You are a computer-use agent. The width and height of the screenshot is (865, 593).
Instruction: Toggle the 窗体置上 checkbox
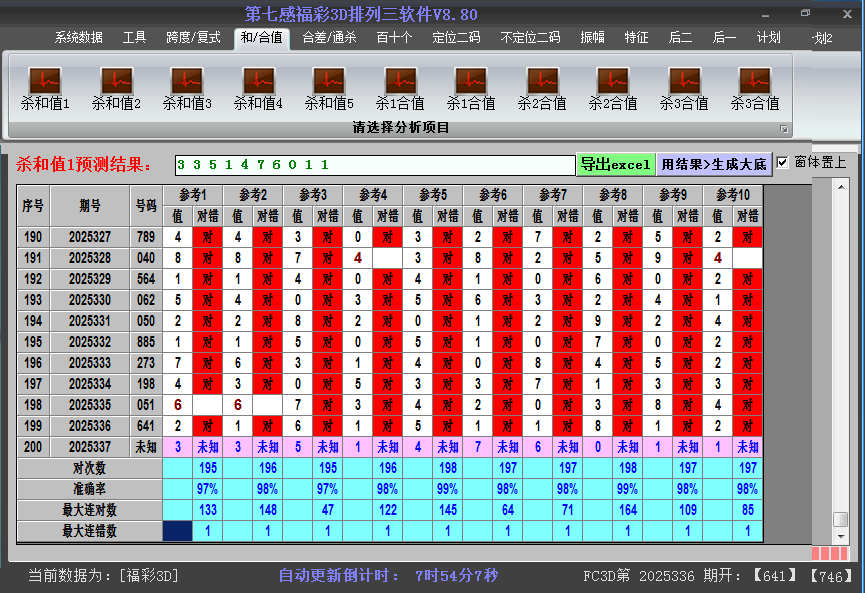[x=783, y=163]
